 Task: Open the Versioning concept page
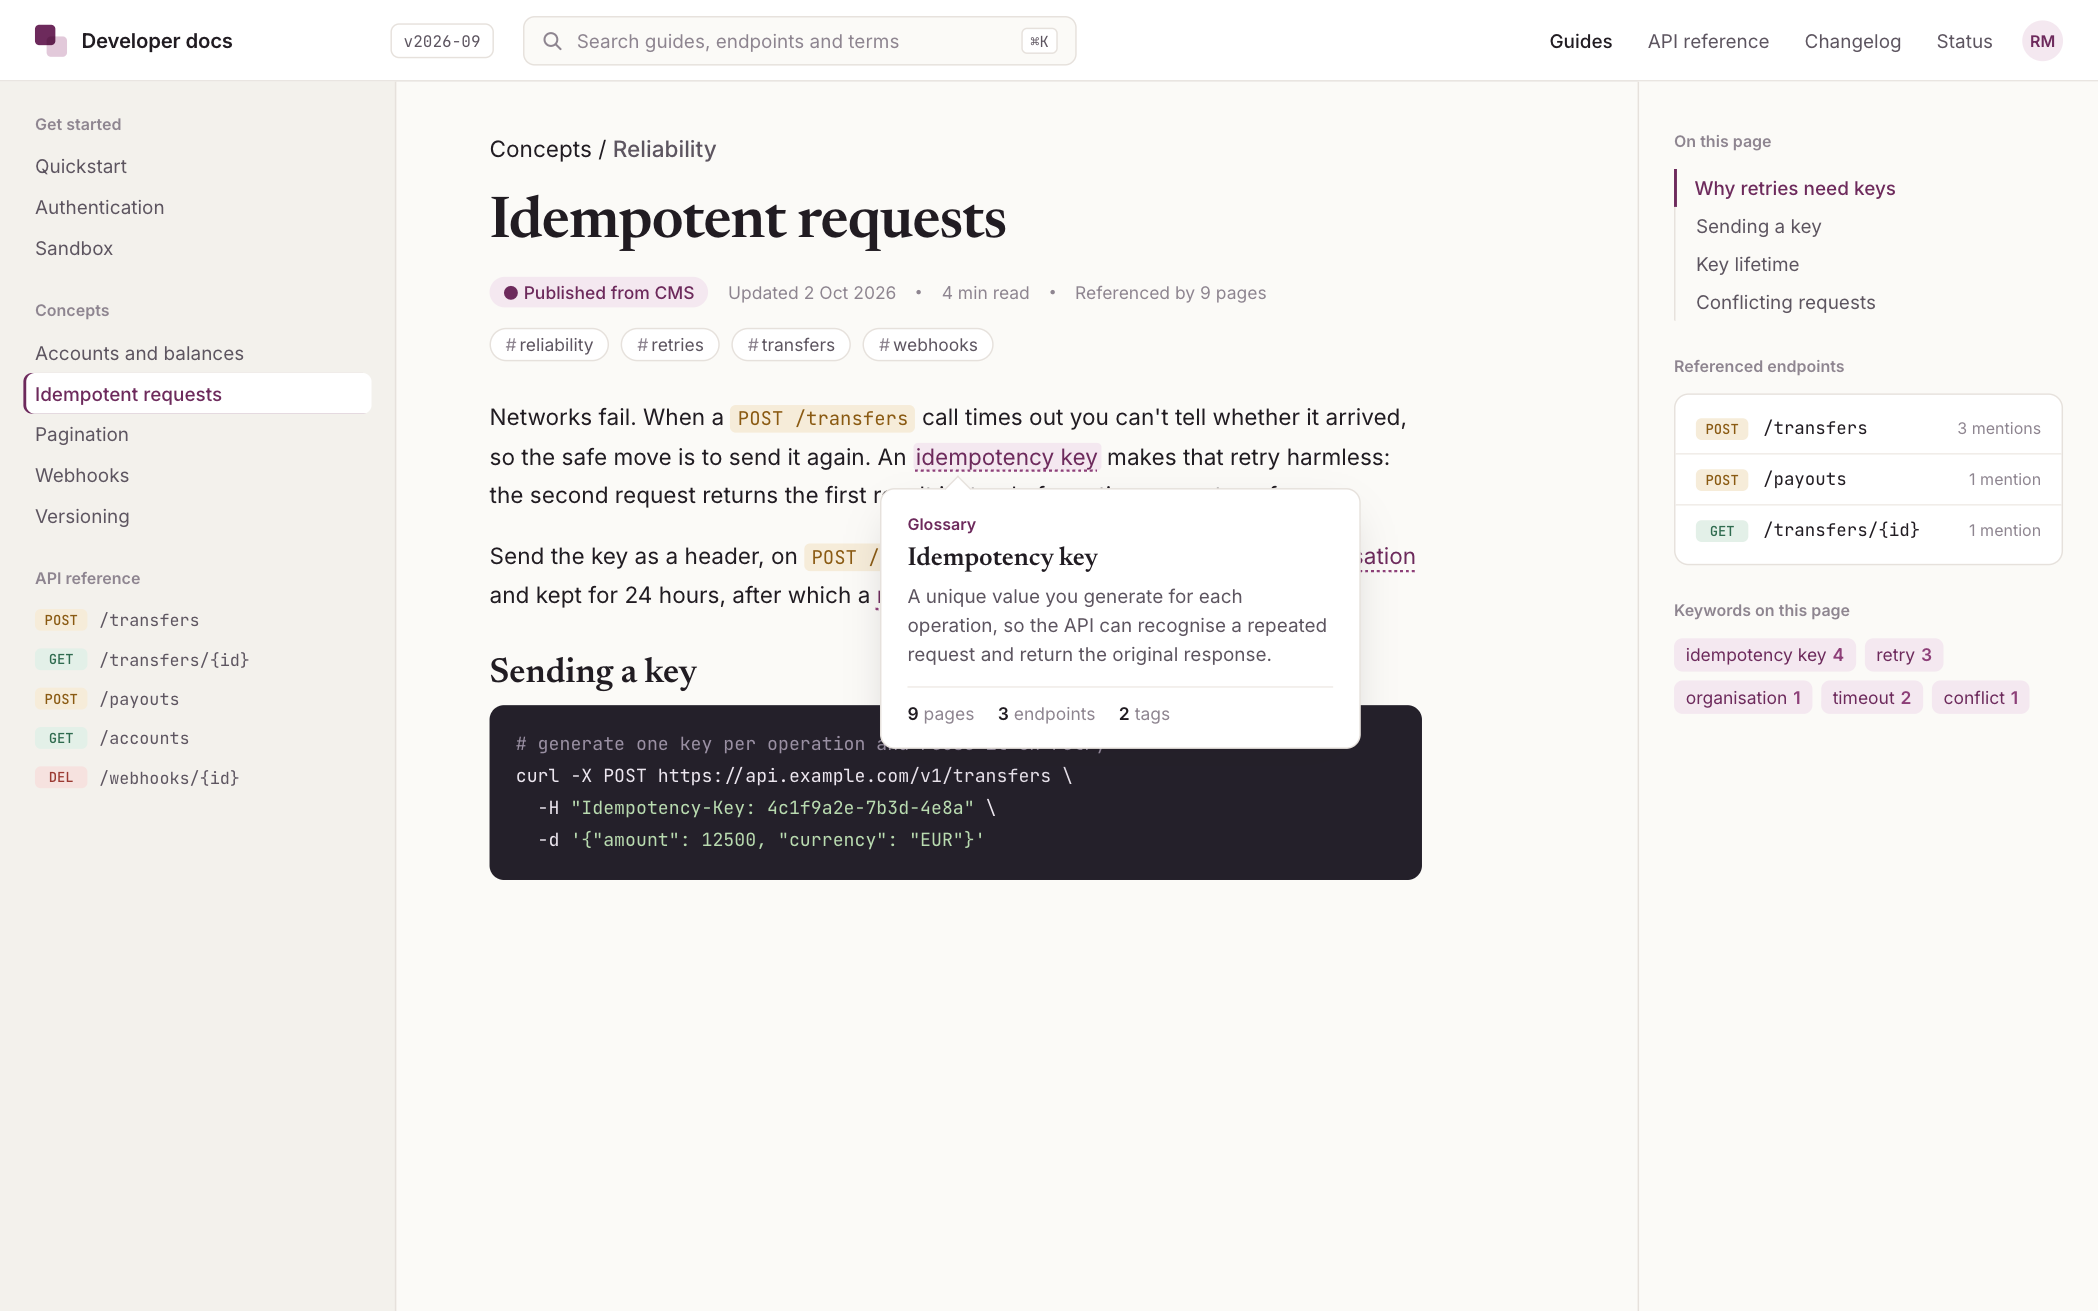pos(82,516)
